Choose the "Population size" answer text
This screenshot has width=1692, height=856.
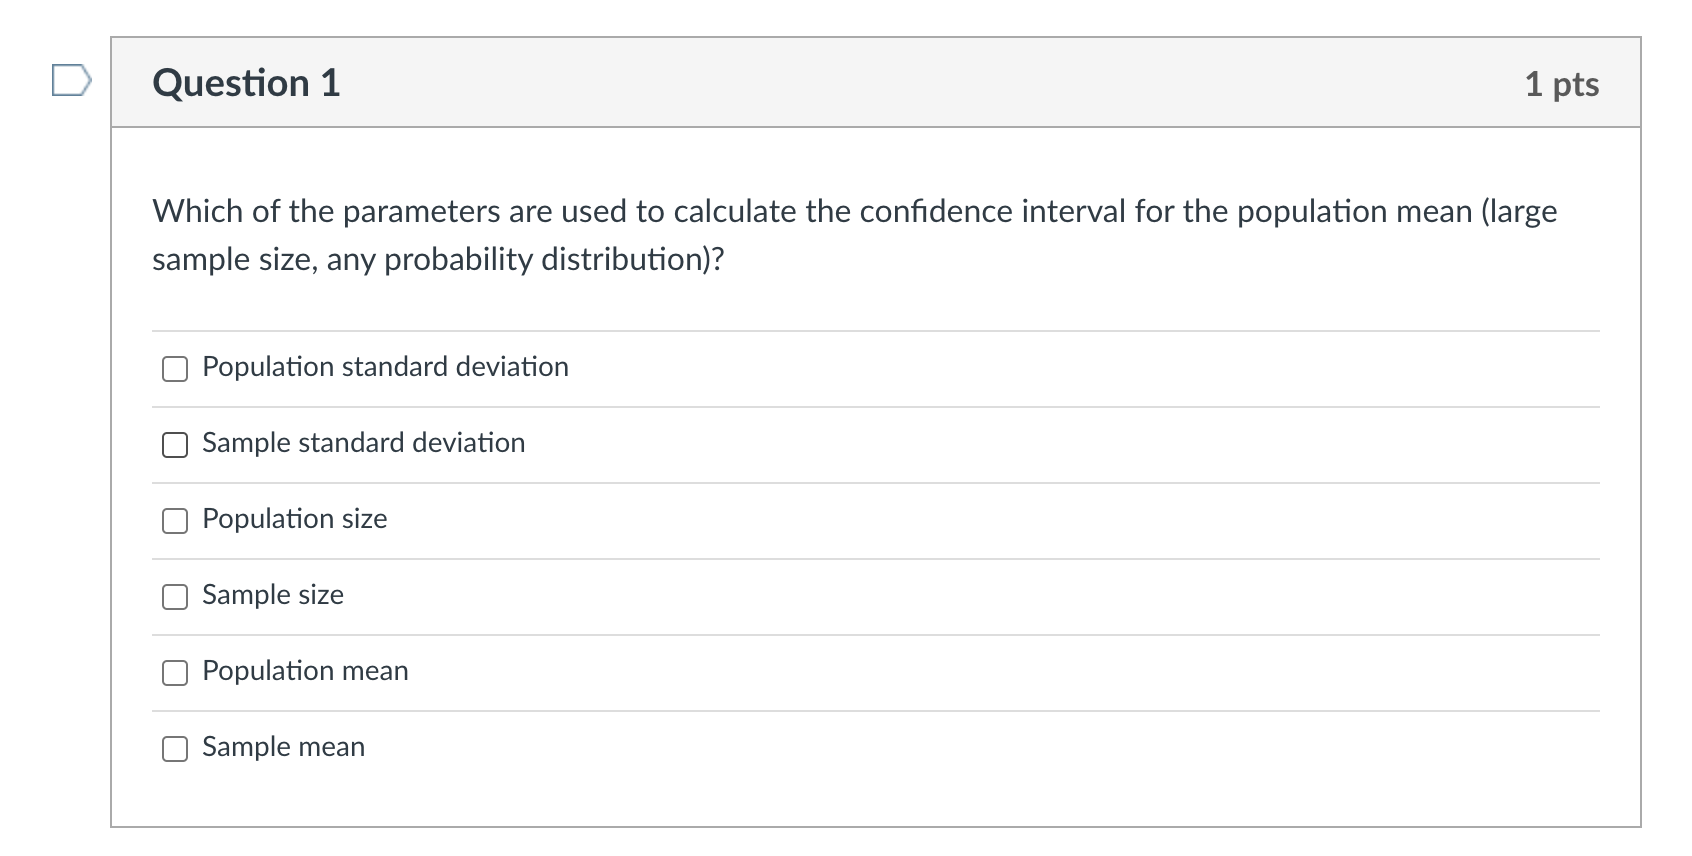[294, 519]
